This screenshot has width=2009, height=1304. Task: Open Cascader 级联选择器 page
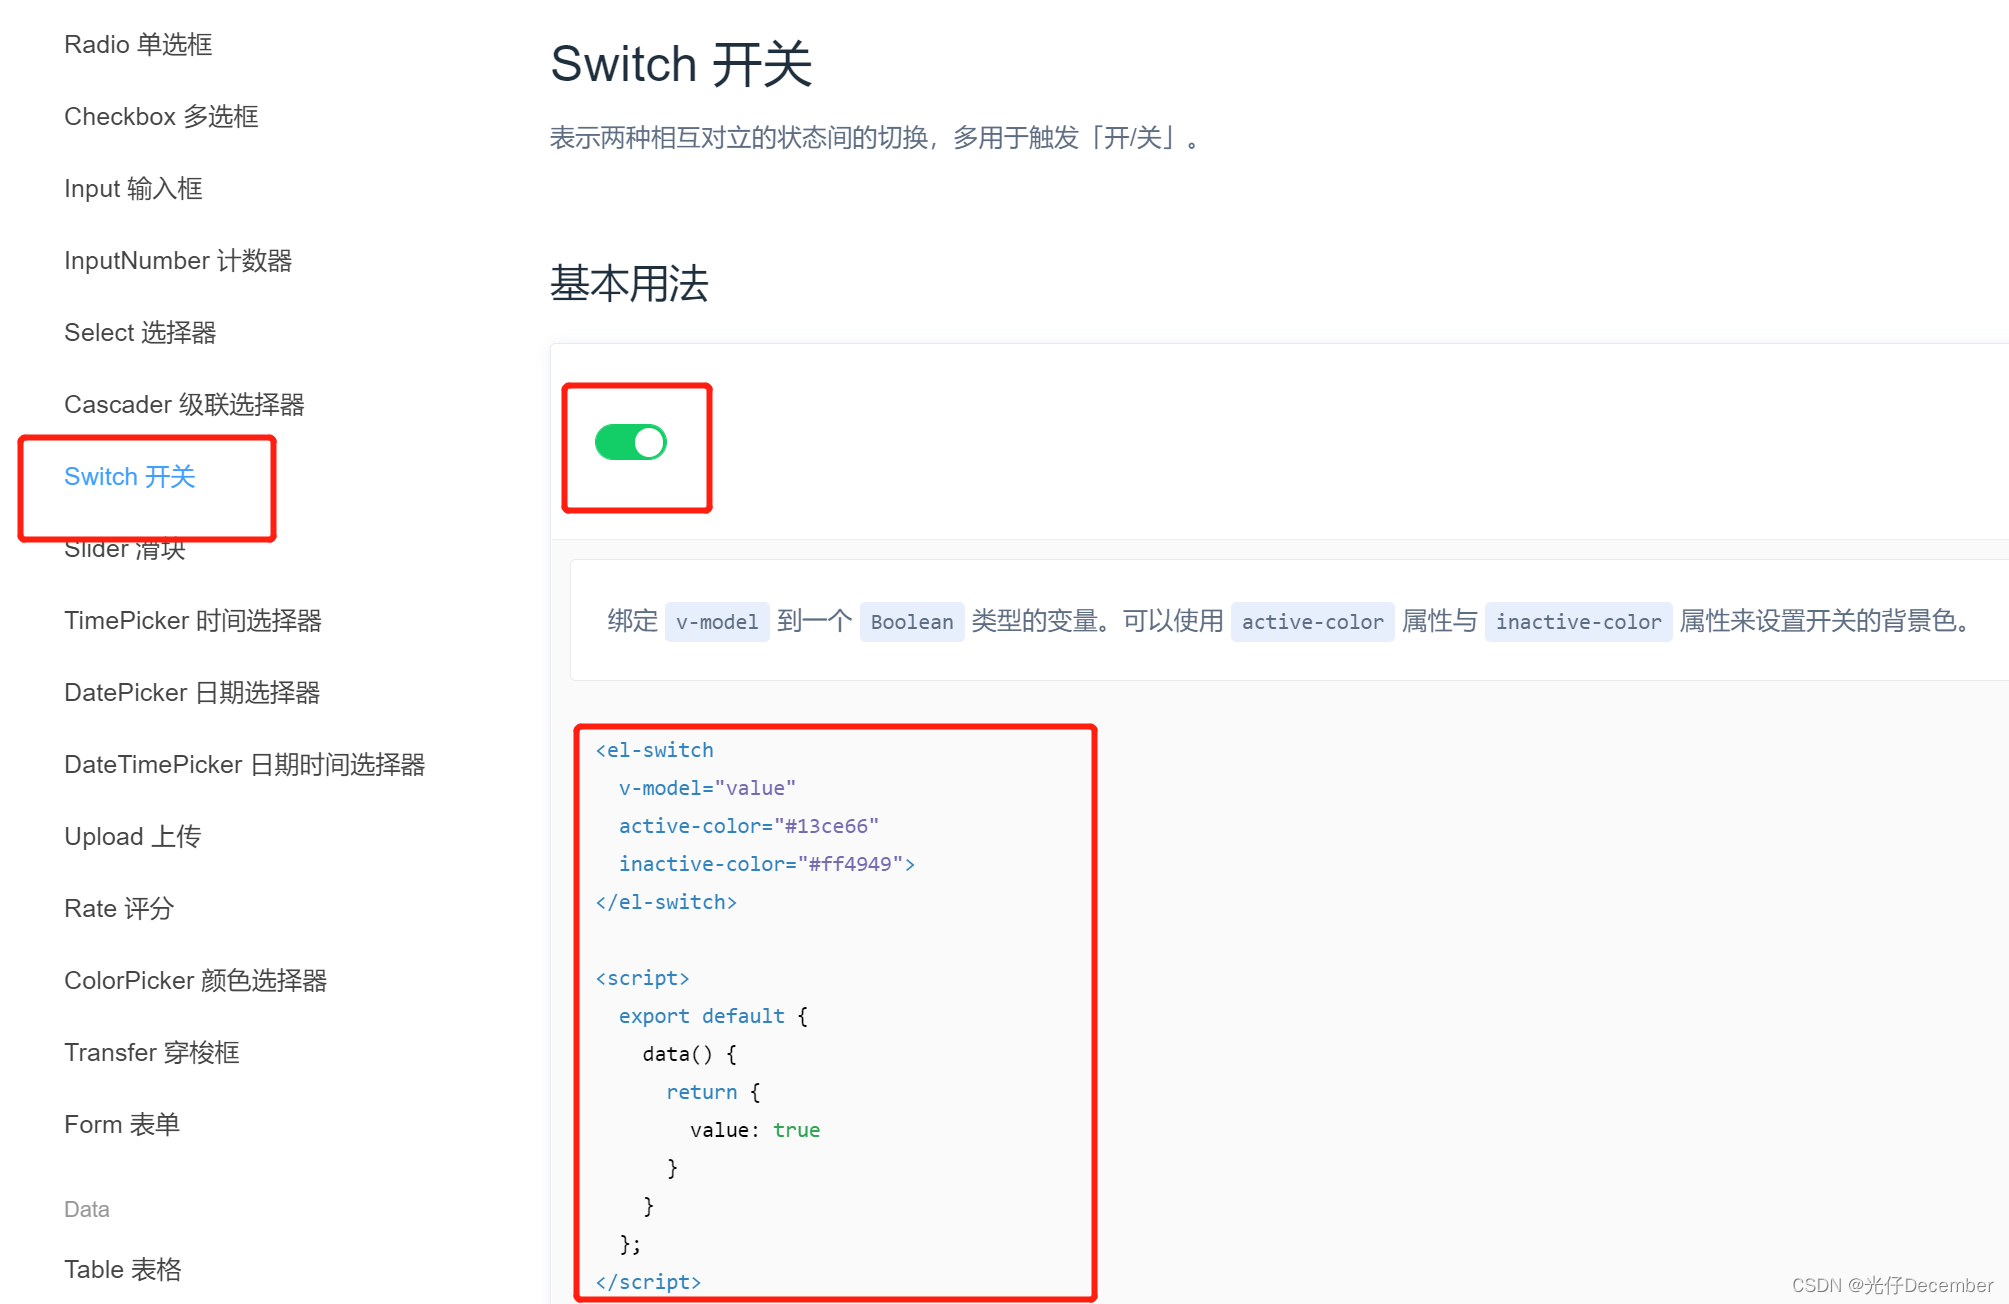[184, 405]
